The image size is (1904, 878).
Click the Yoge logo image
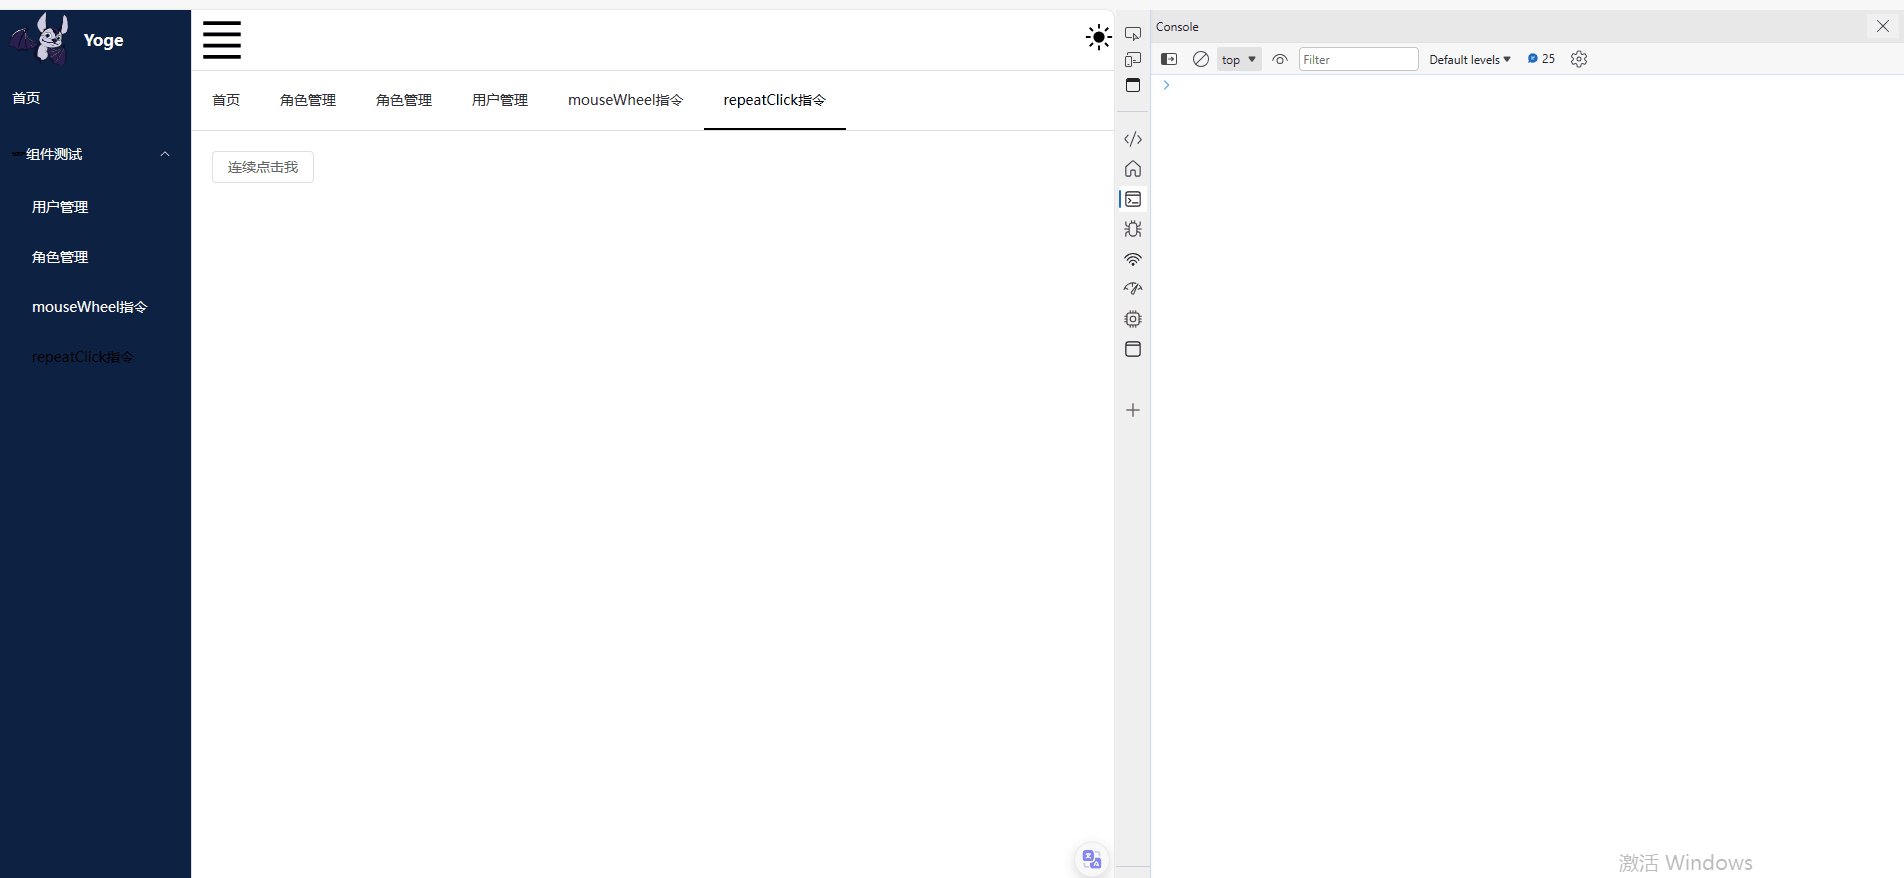(40, 39)
